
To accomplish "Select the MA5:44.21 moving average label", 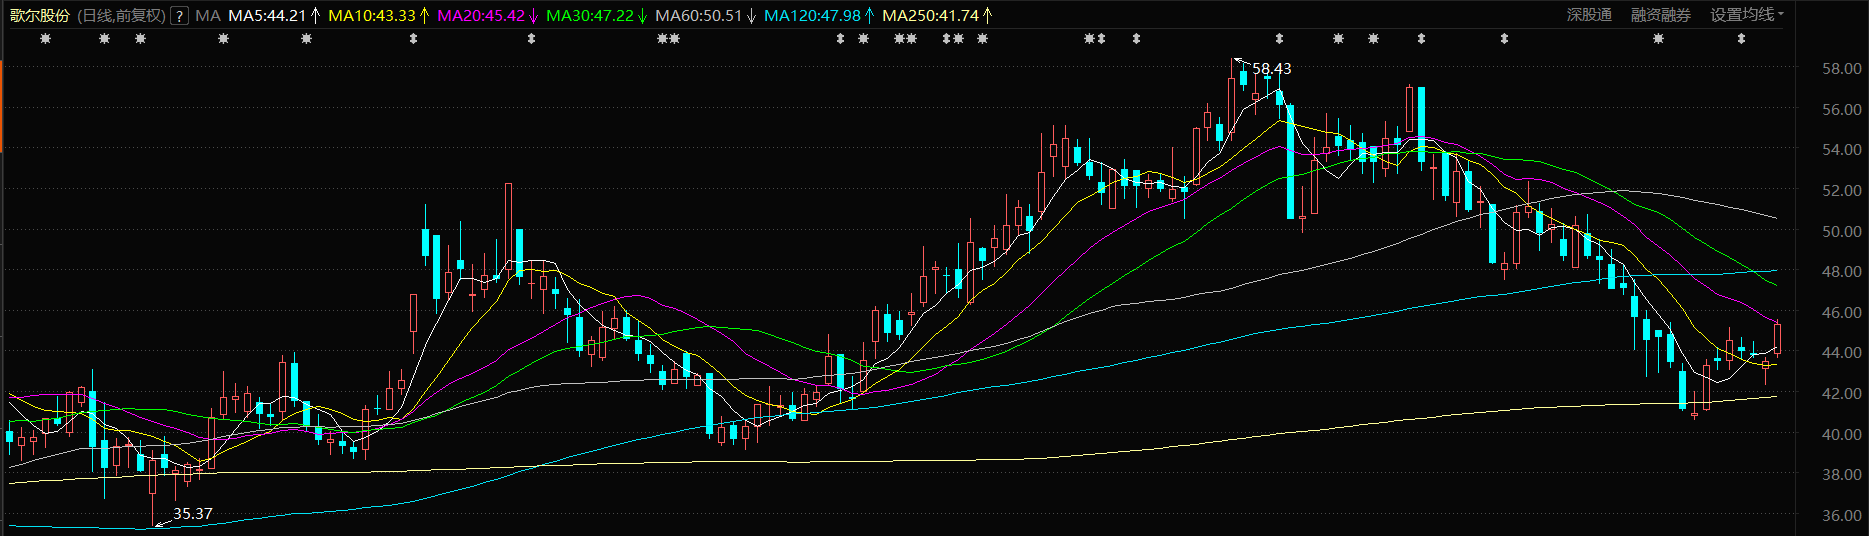I will tap(267, 15).
